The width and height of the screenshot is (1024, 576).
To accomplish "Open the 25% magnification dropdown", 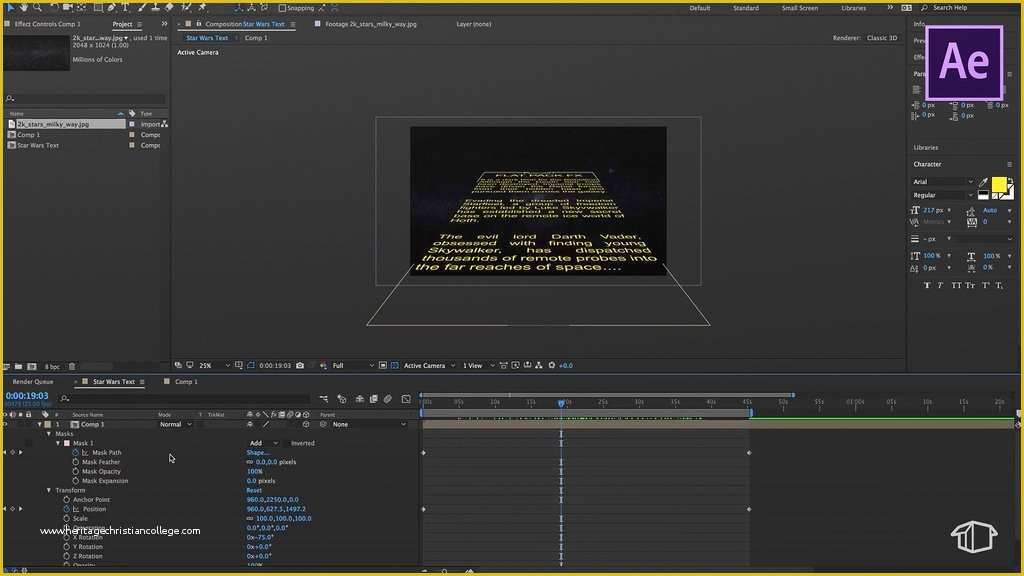I will pyautogui.click(x=214, y=366).
